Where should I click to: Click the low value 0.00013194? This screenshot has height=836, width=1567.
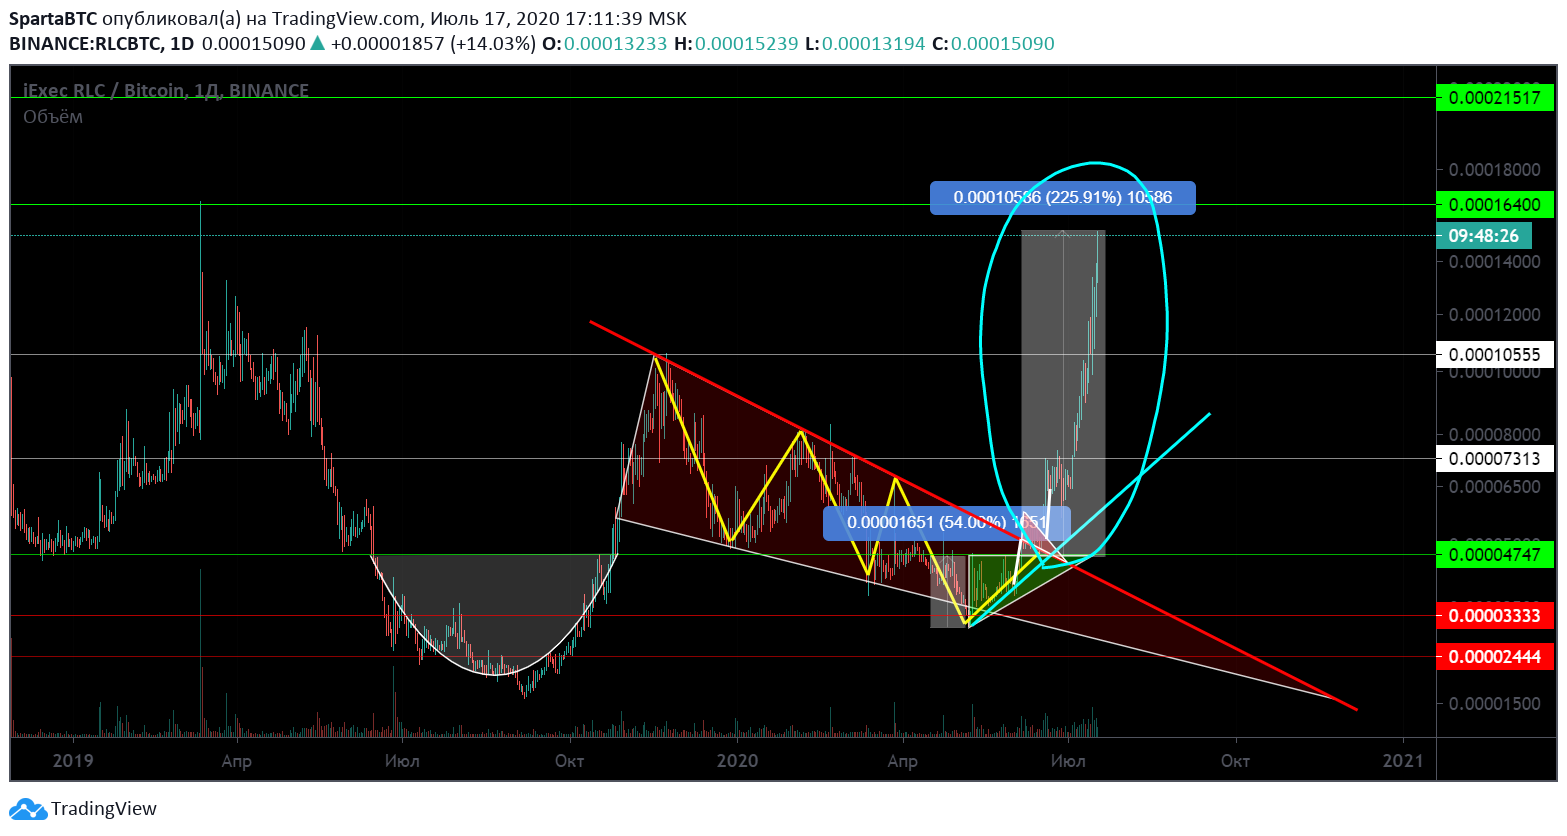coord(874,44)
